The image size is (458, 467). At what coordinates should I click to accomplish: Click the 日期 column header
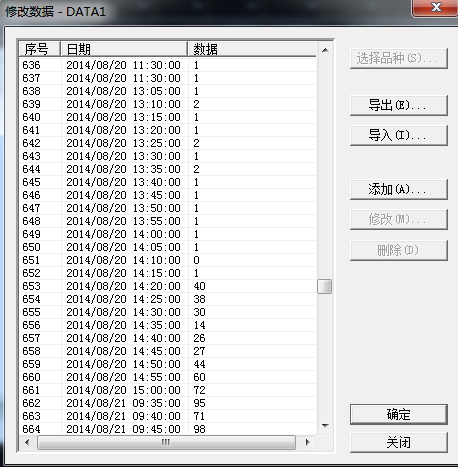pos(124,49)
